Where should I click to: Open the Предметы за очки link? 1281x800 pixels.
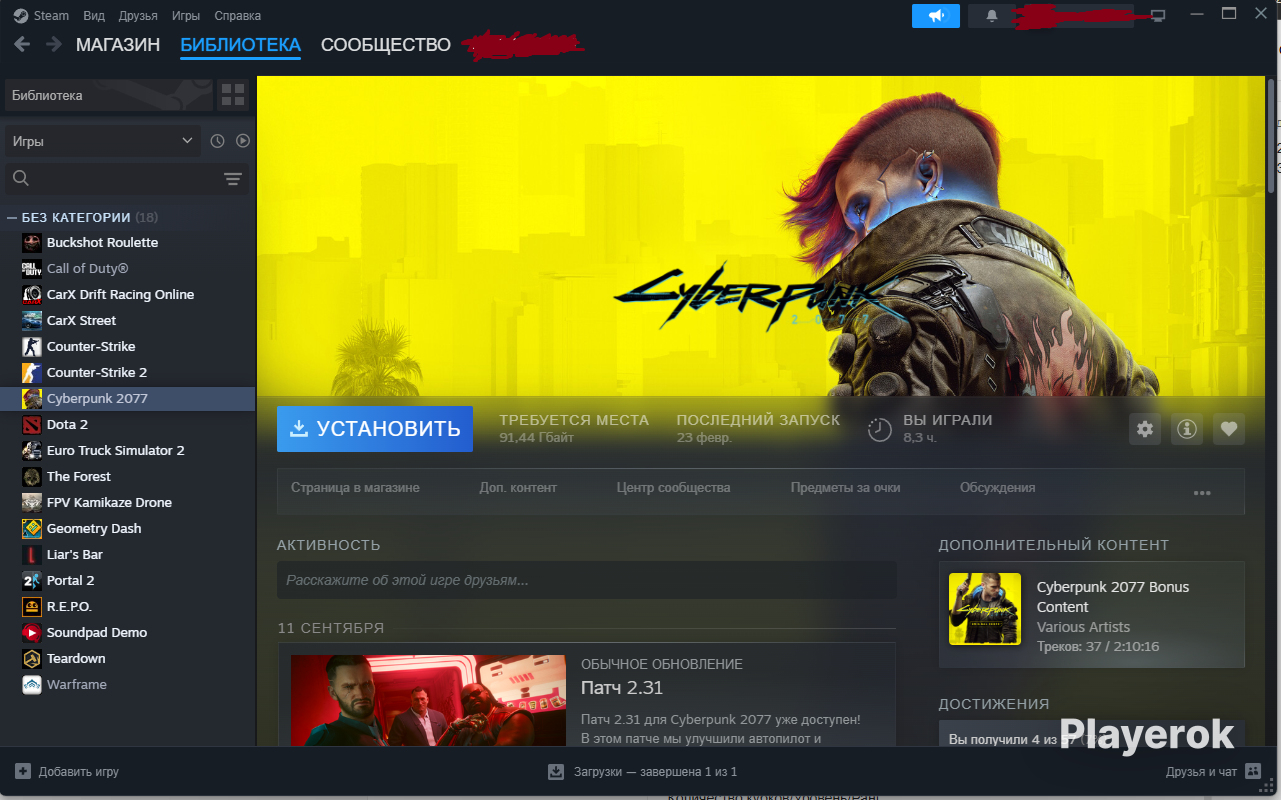click(x=846, y=488)
